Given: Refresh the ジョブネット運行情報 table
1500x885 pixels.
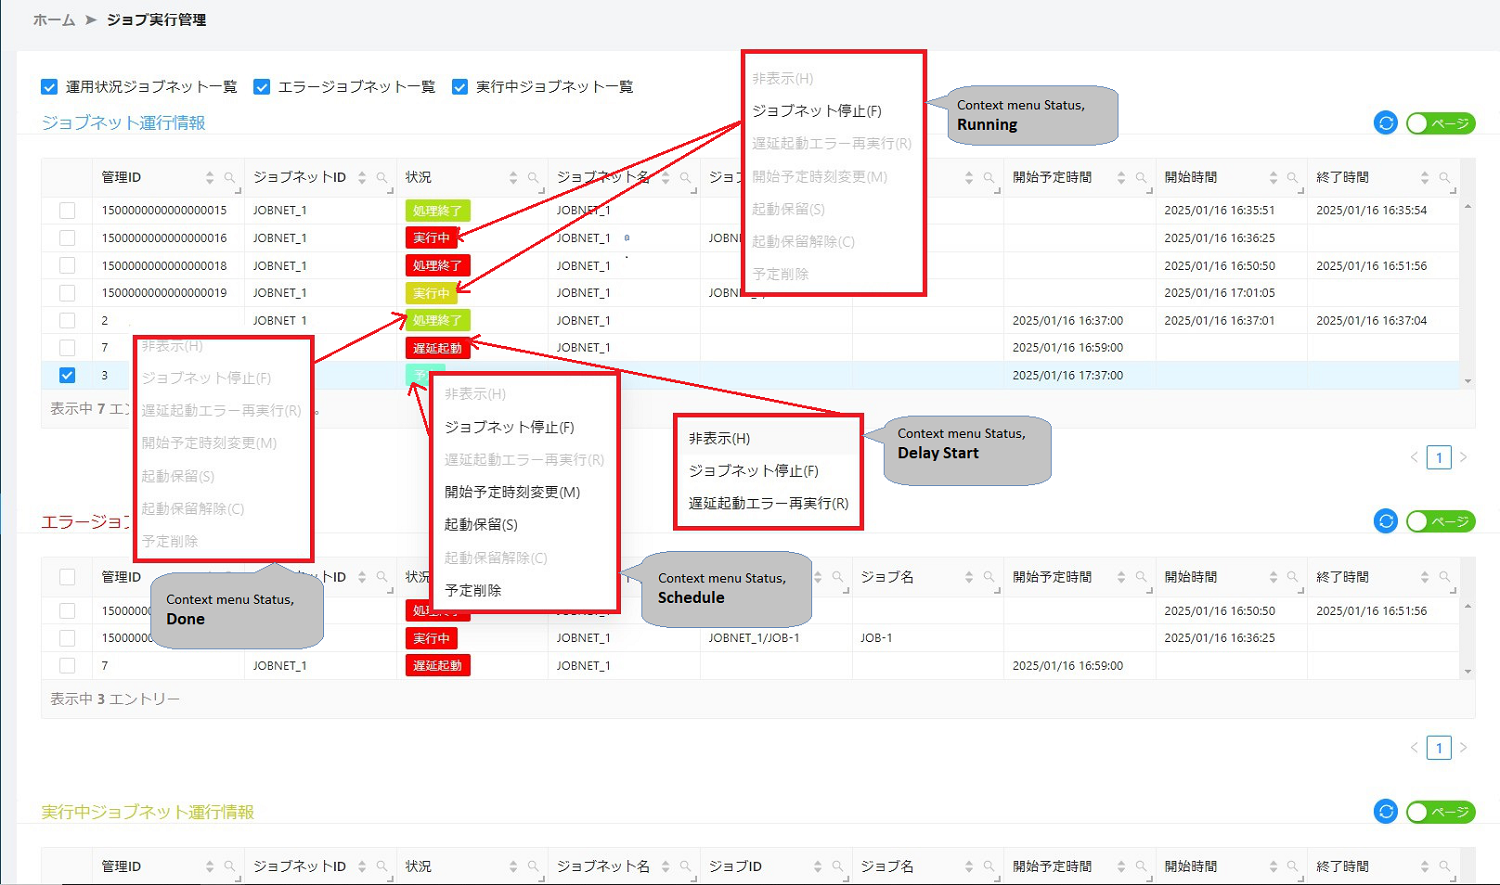Looking at the screenshot, I should [x=1386, y=122].
